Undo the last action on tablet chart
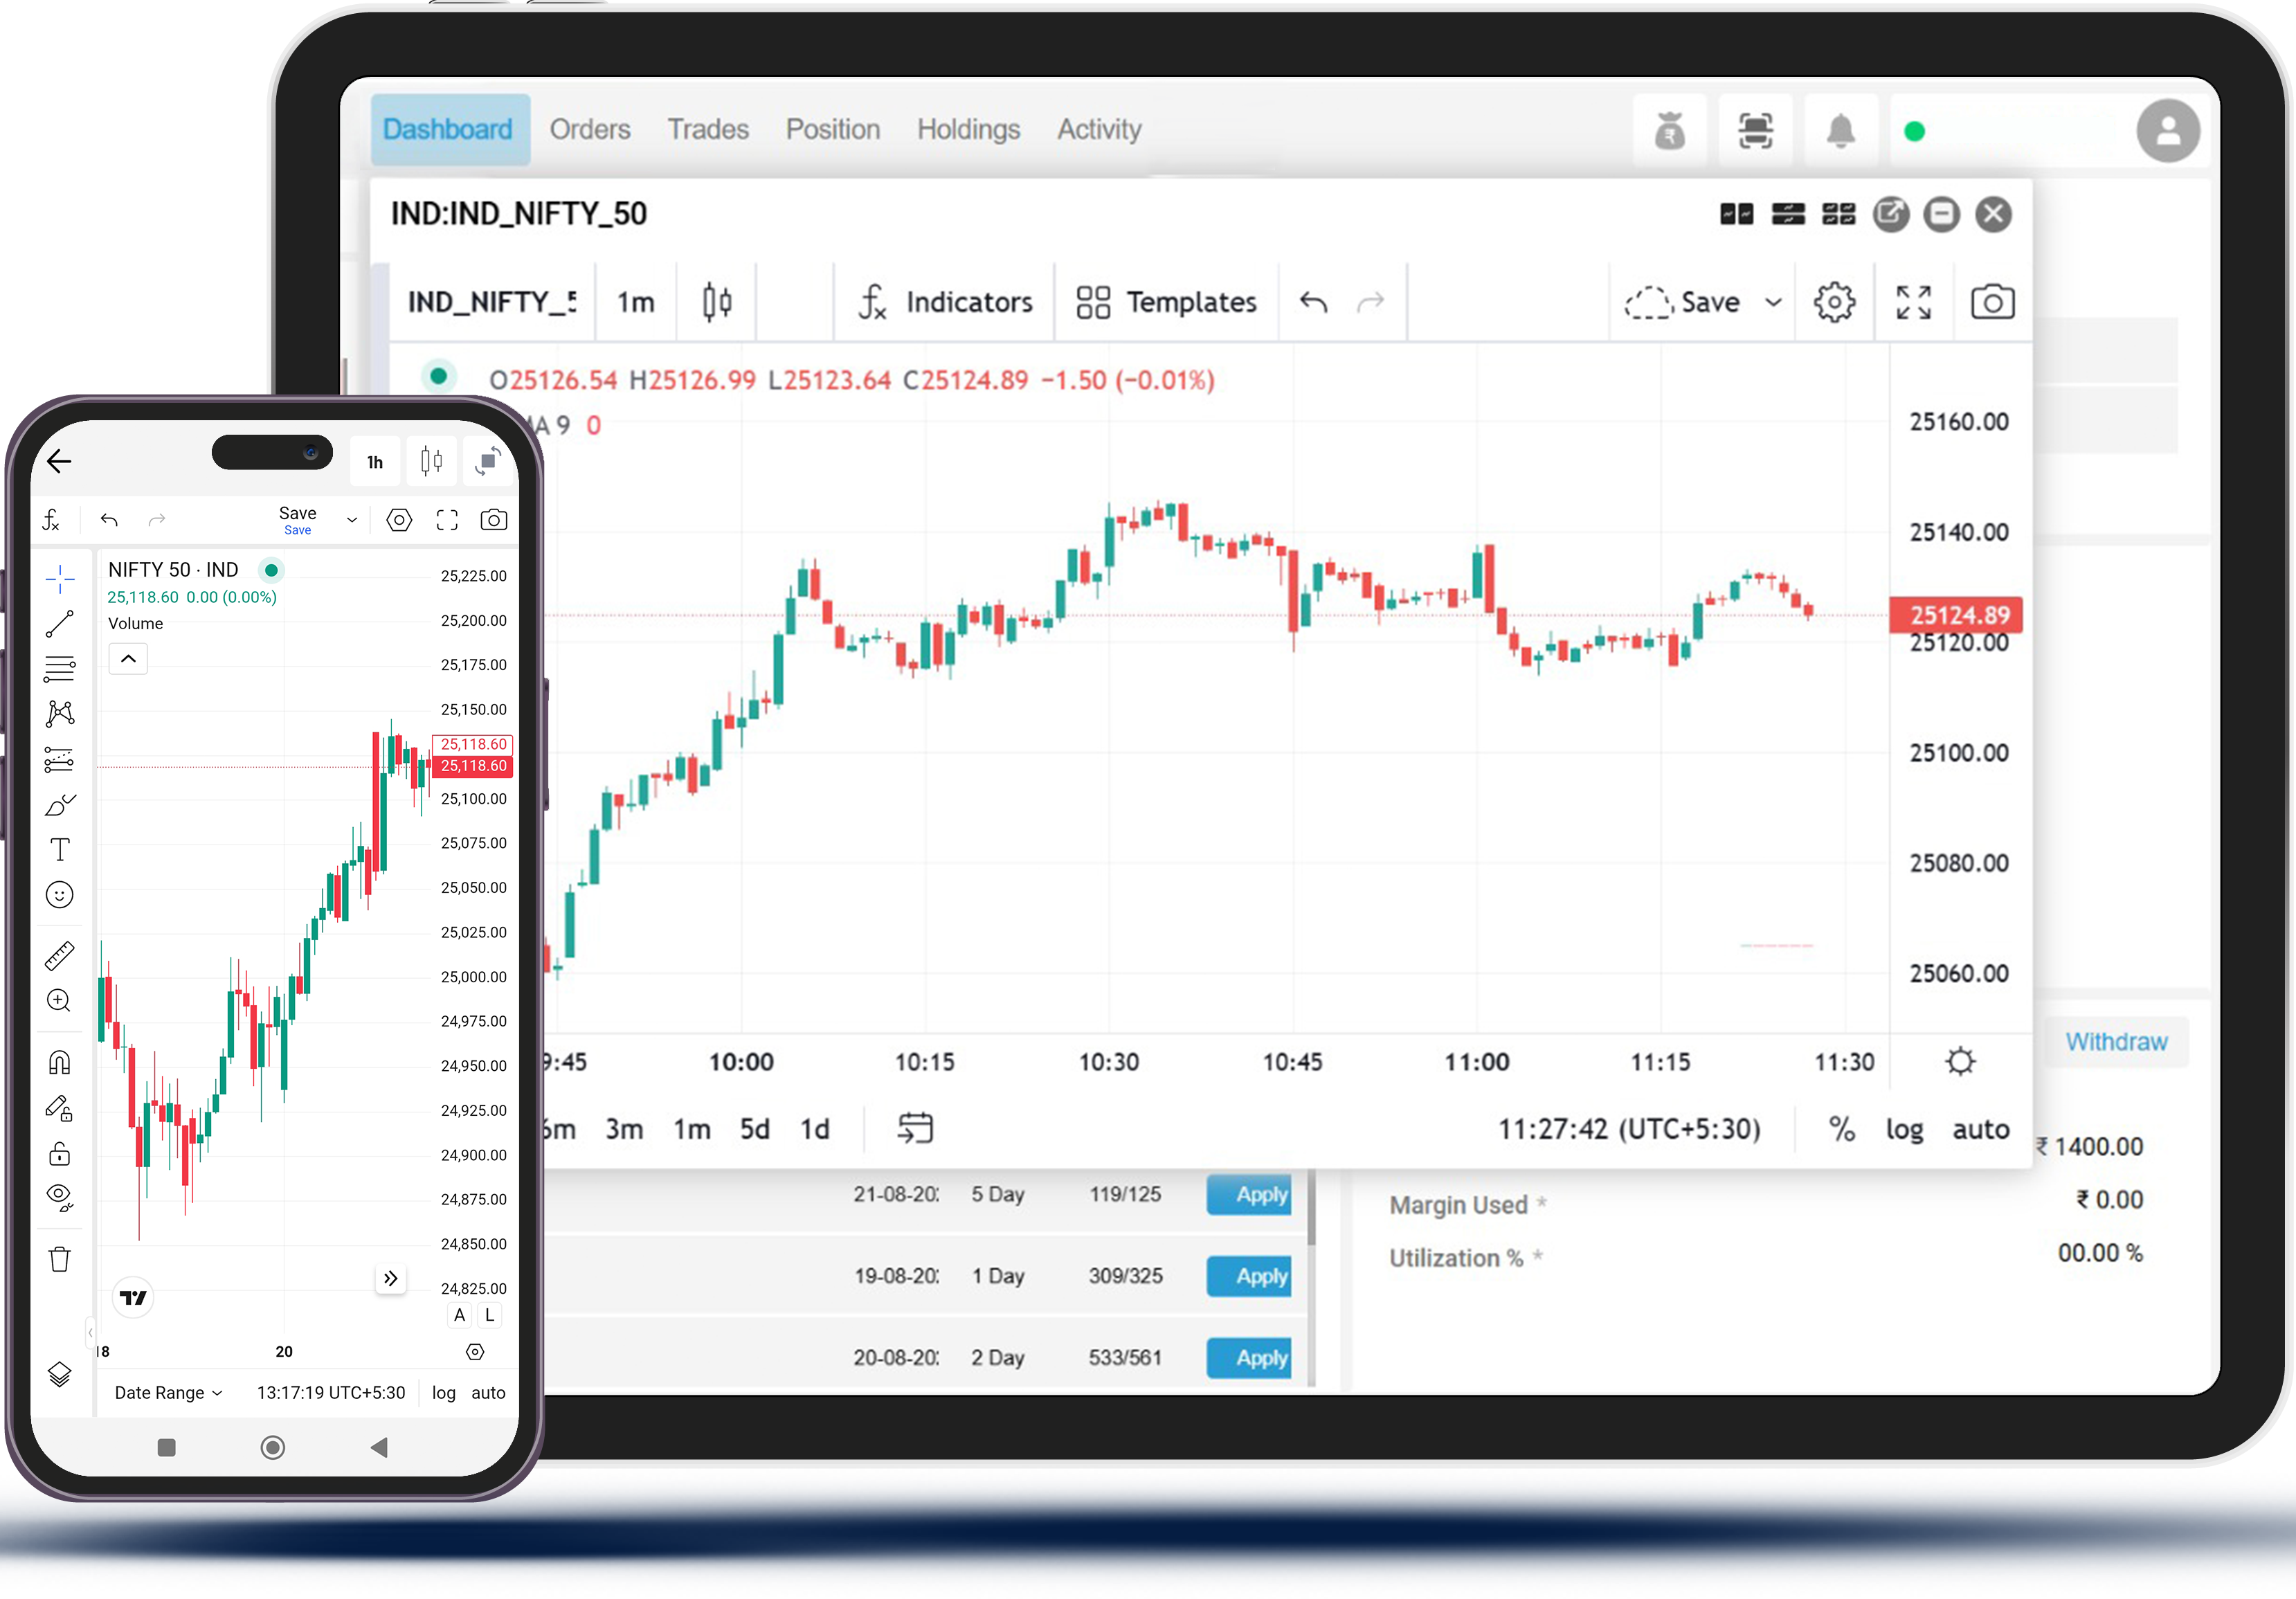2296x1599 pixels. (1313, 302)
